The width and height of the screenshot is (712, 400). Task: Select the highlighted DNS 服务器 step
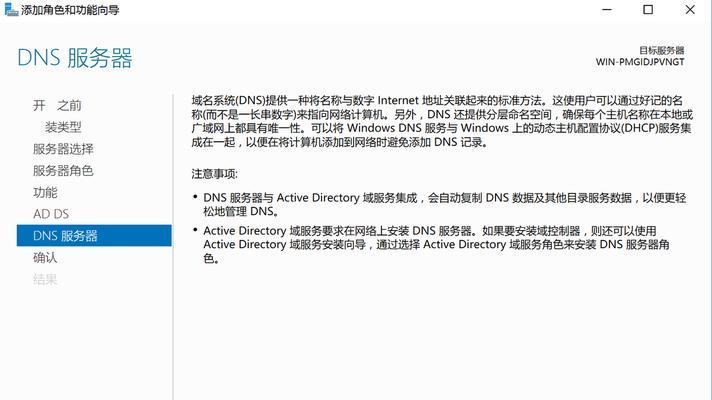(x=94, y=236)
